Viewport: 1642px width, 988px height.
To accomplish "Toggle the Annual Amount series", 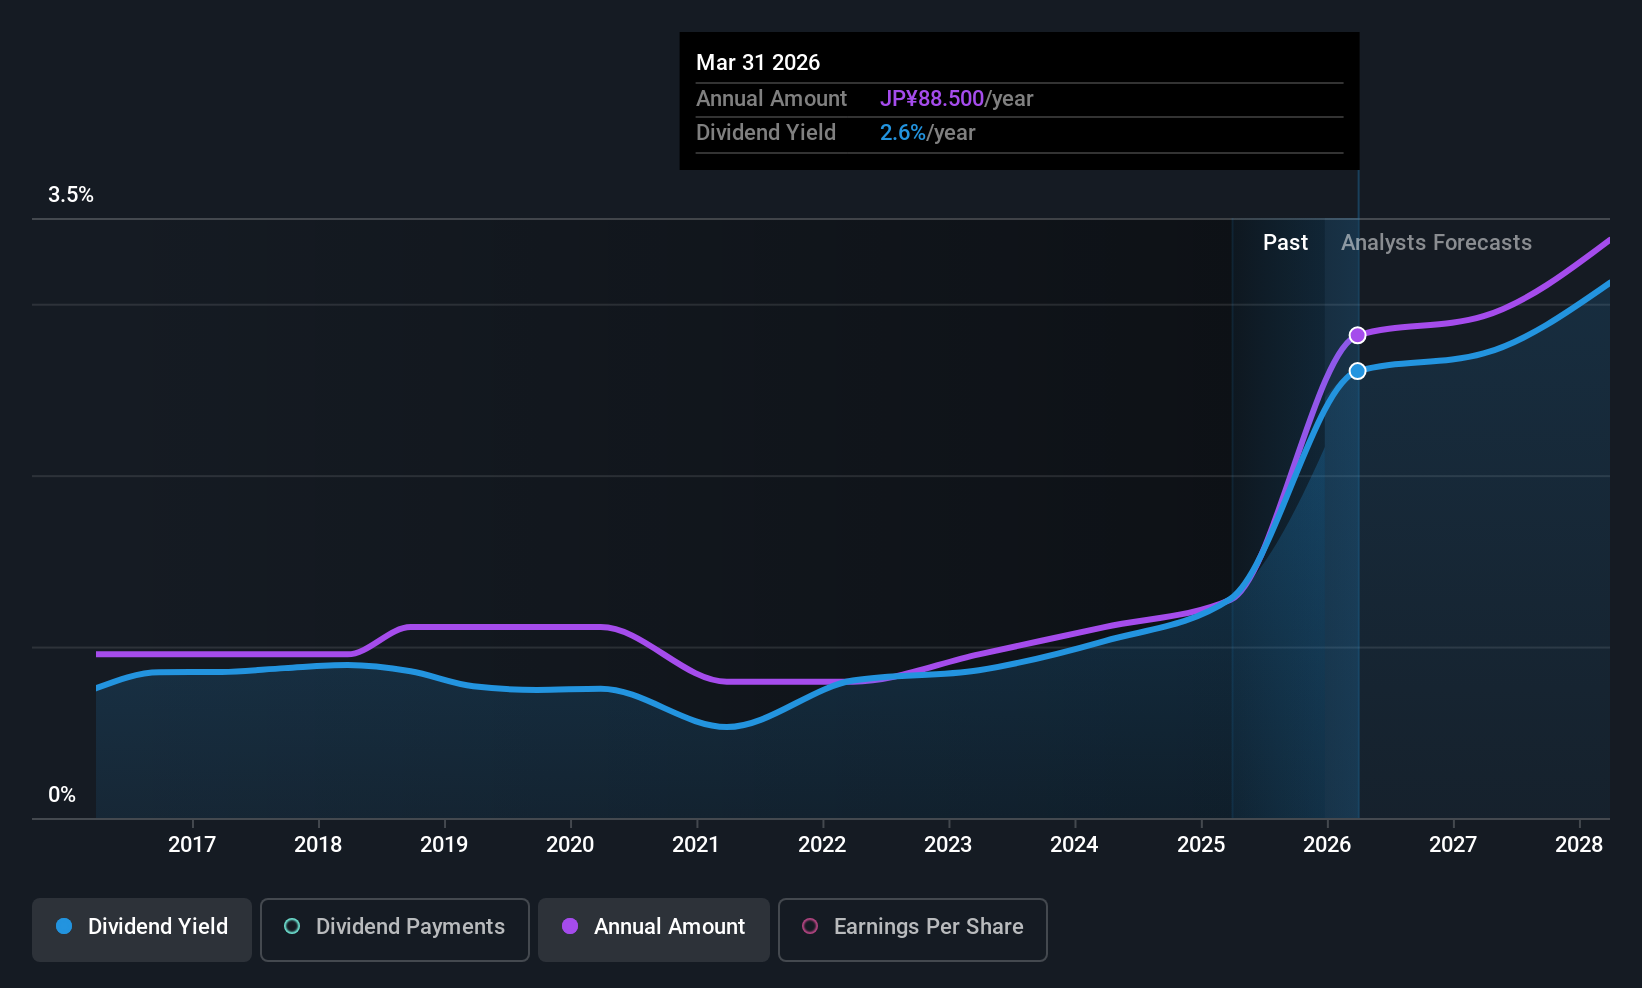I will click(x=654, y=929).
